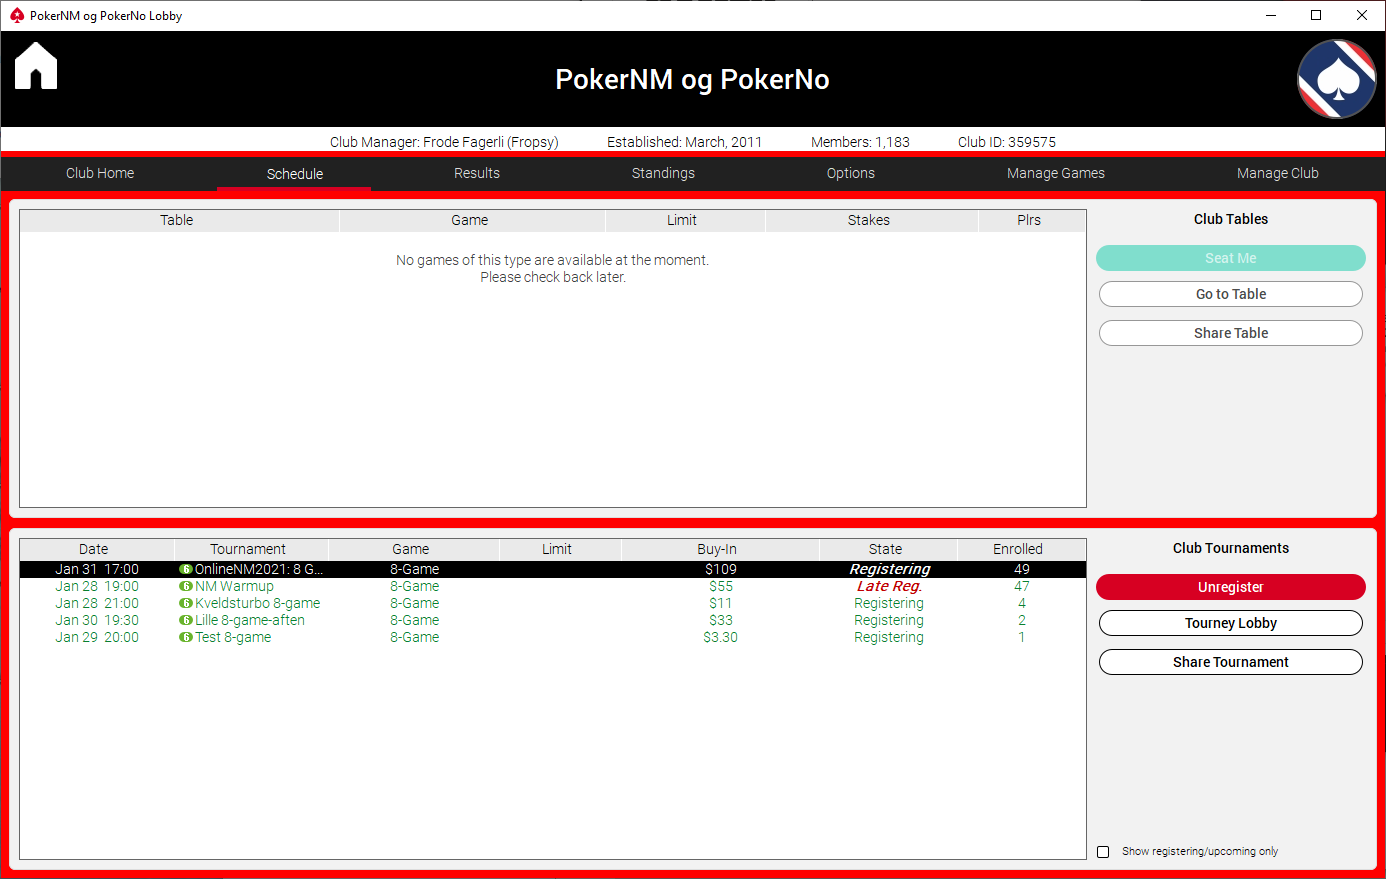Click the $55 buy-in cell

721,586
